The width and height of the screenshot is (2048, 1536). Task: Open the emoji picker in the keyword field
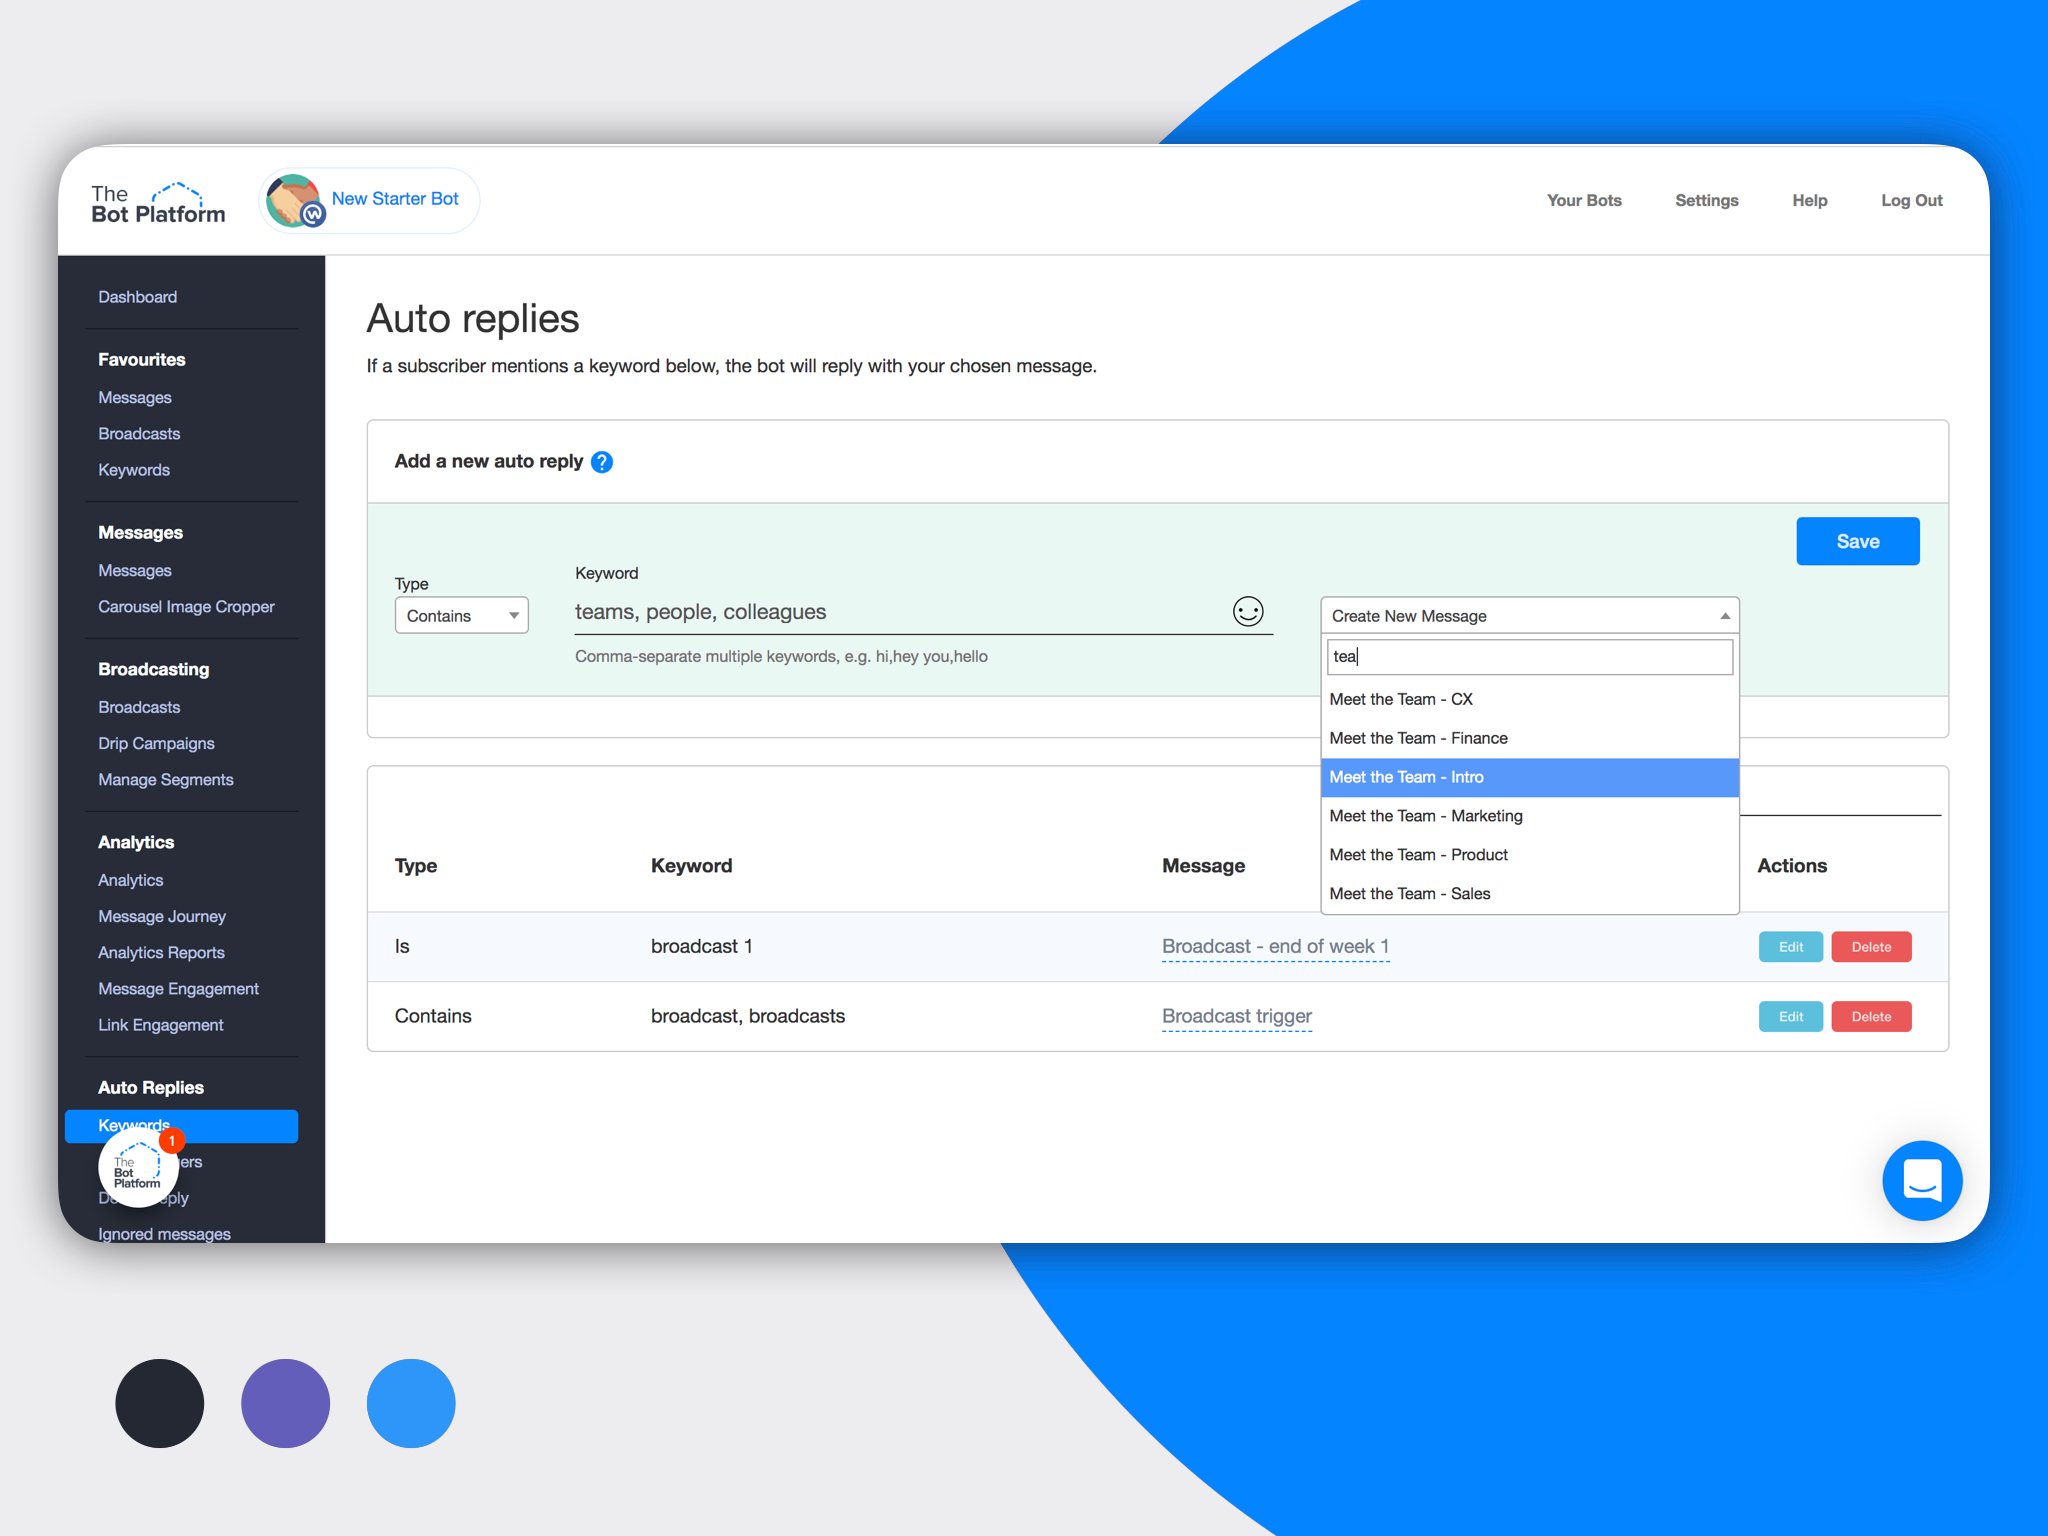1246,610
